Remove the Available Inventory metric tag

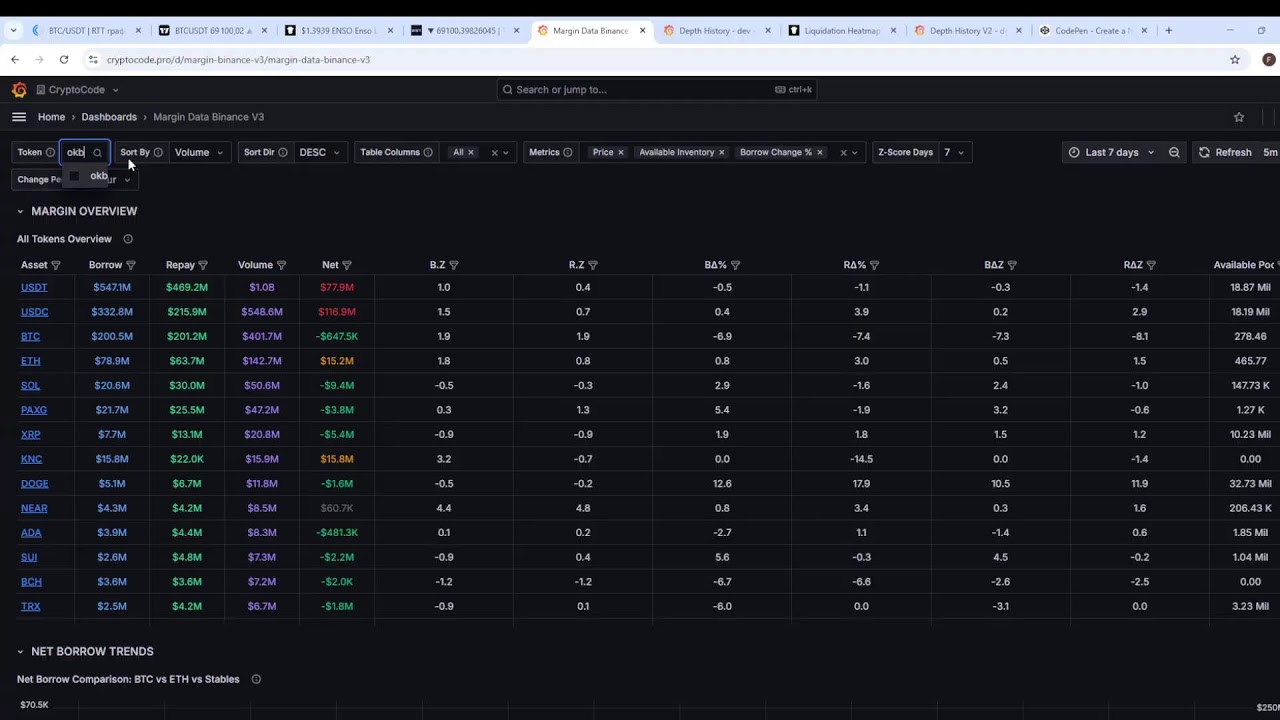[722, 153]
